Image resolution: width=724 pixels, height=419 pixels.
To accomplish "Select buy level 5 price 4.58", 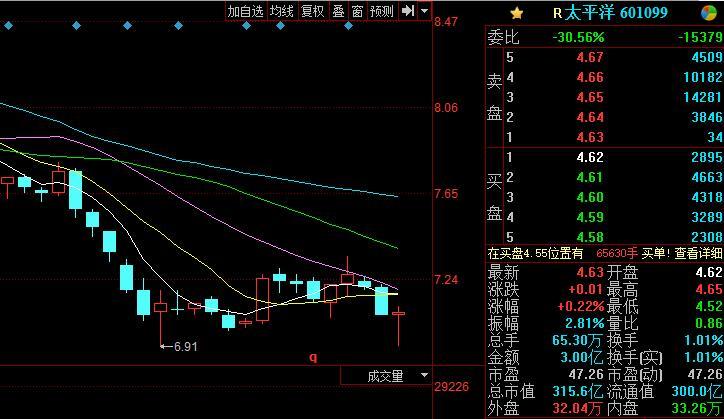I will point(590,237).
